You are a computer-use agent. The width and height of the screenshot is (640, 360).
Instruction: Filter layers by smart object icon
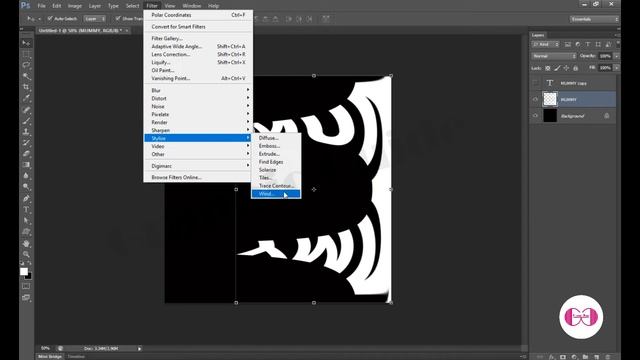[x=608, y=44]
